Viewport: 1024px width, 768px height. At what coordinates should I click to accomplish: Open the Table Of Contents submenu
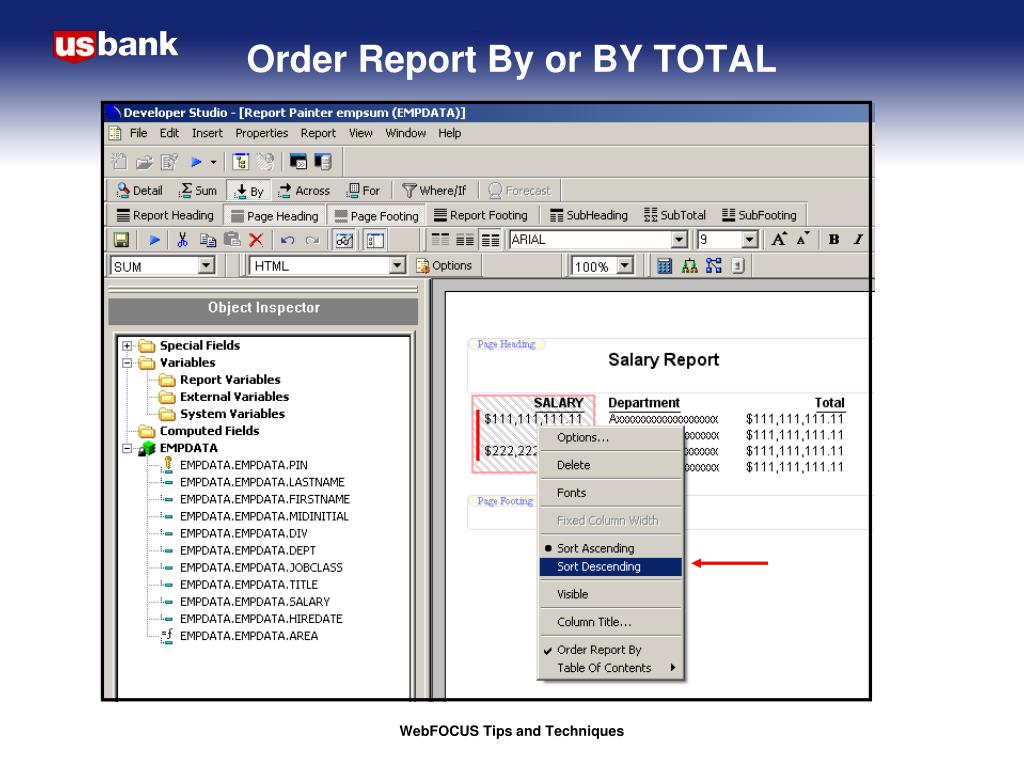pyautogui.click(x=611, y=667)
